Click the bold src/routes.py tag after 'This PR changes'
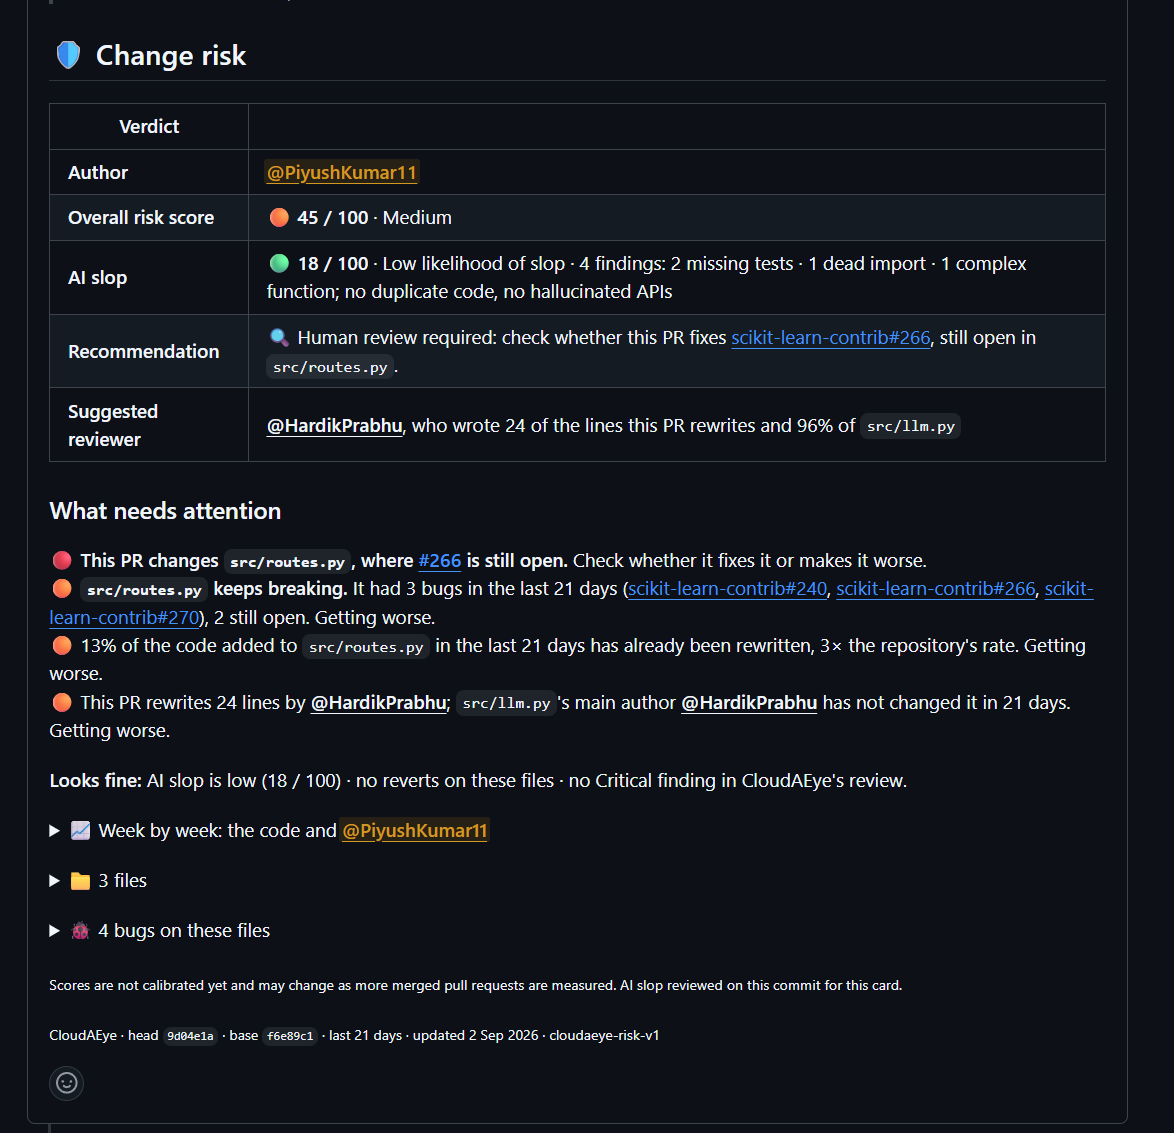 (x=288, y=562)
